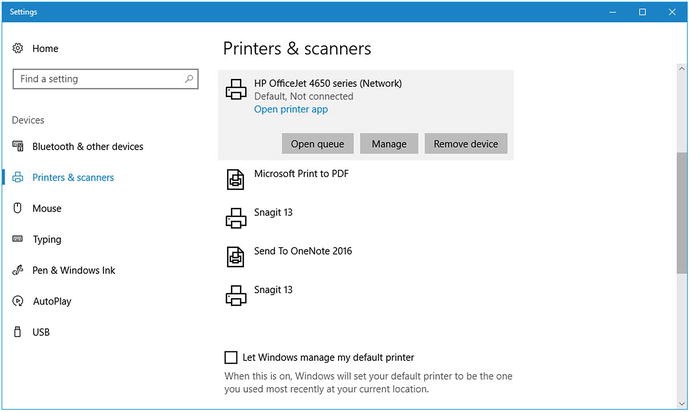The width and height of the screenshot is (690, 412).
Task: Open the printer app link
Action: point(291,109)
